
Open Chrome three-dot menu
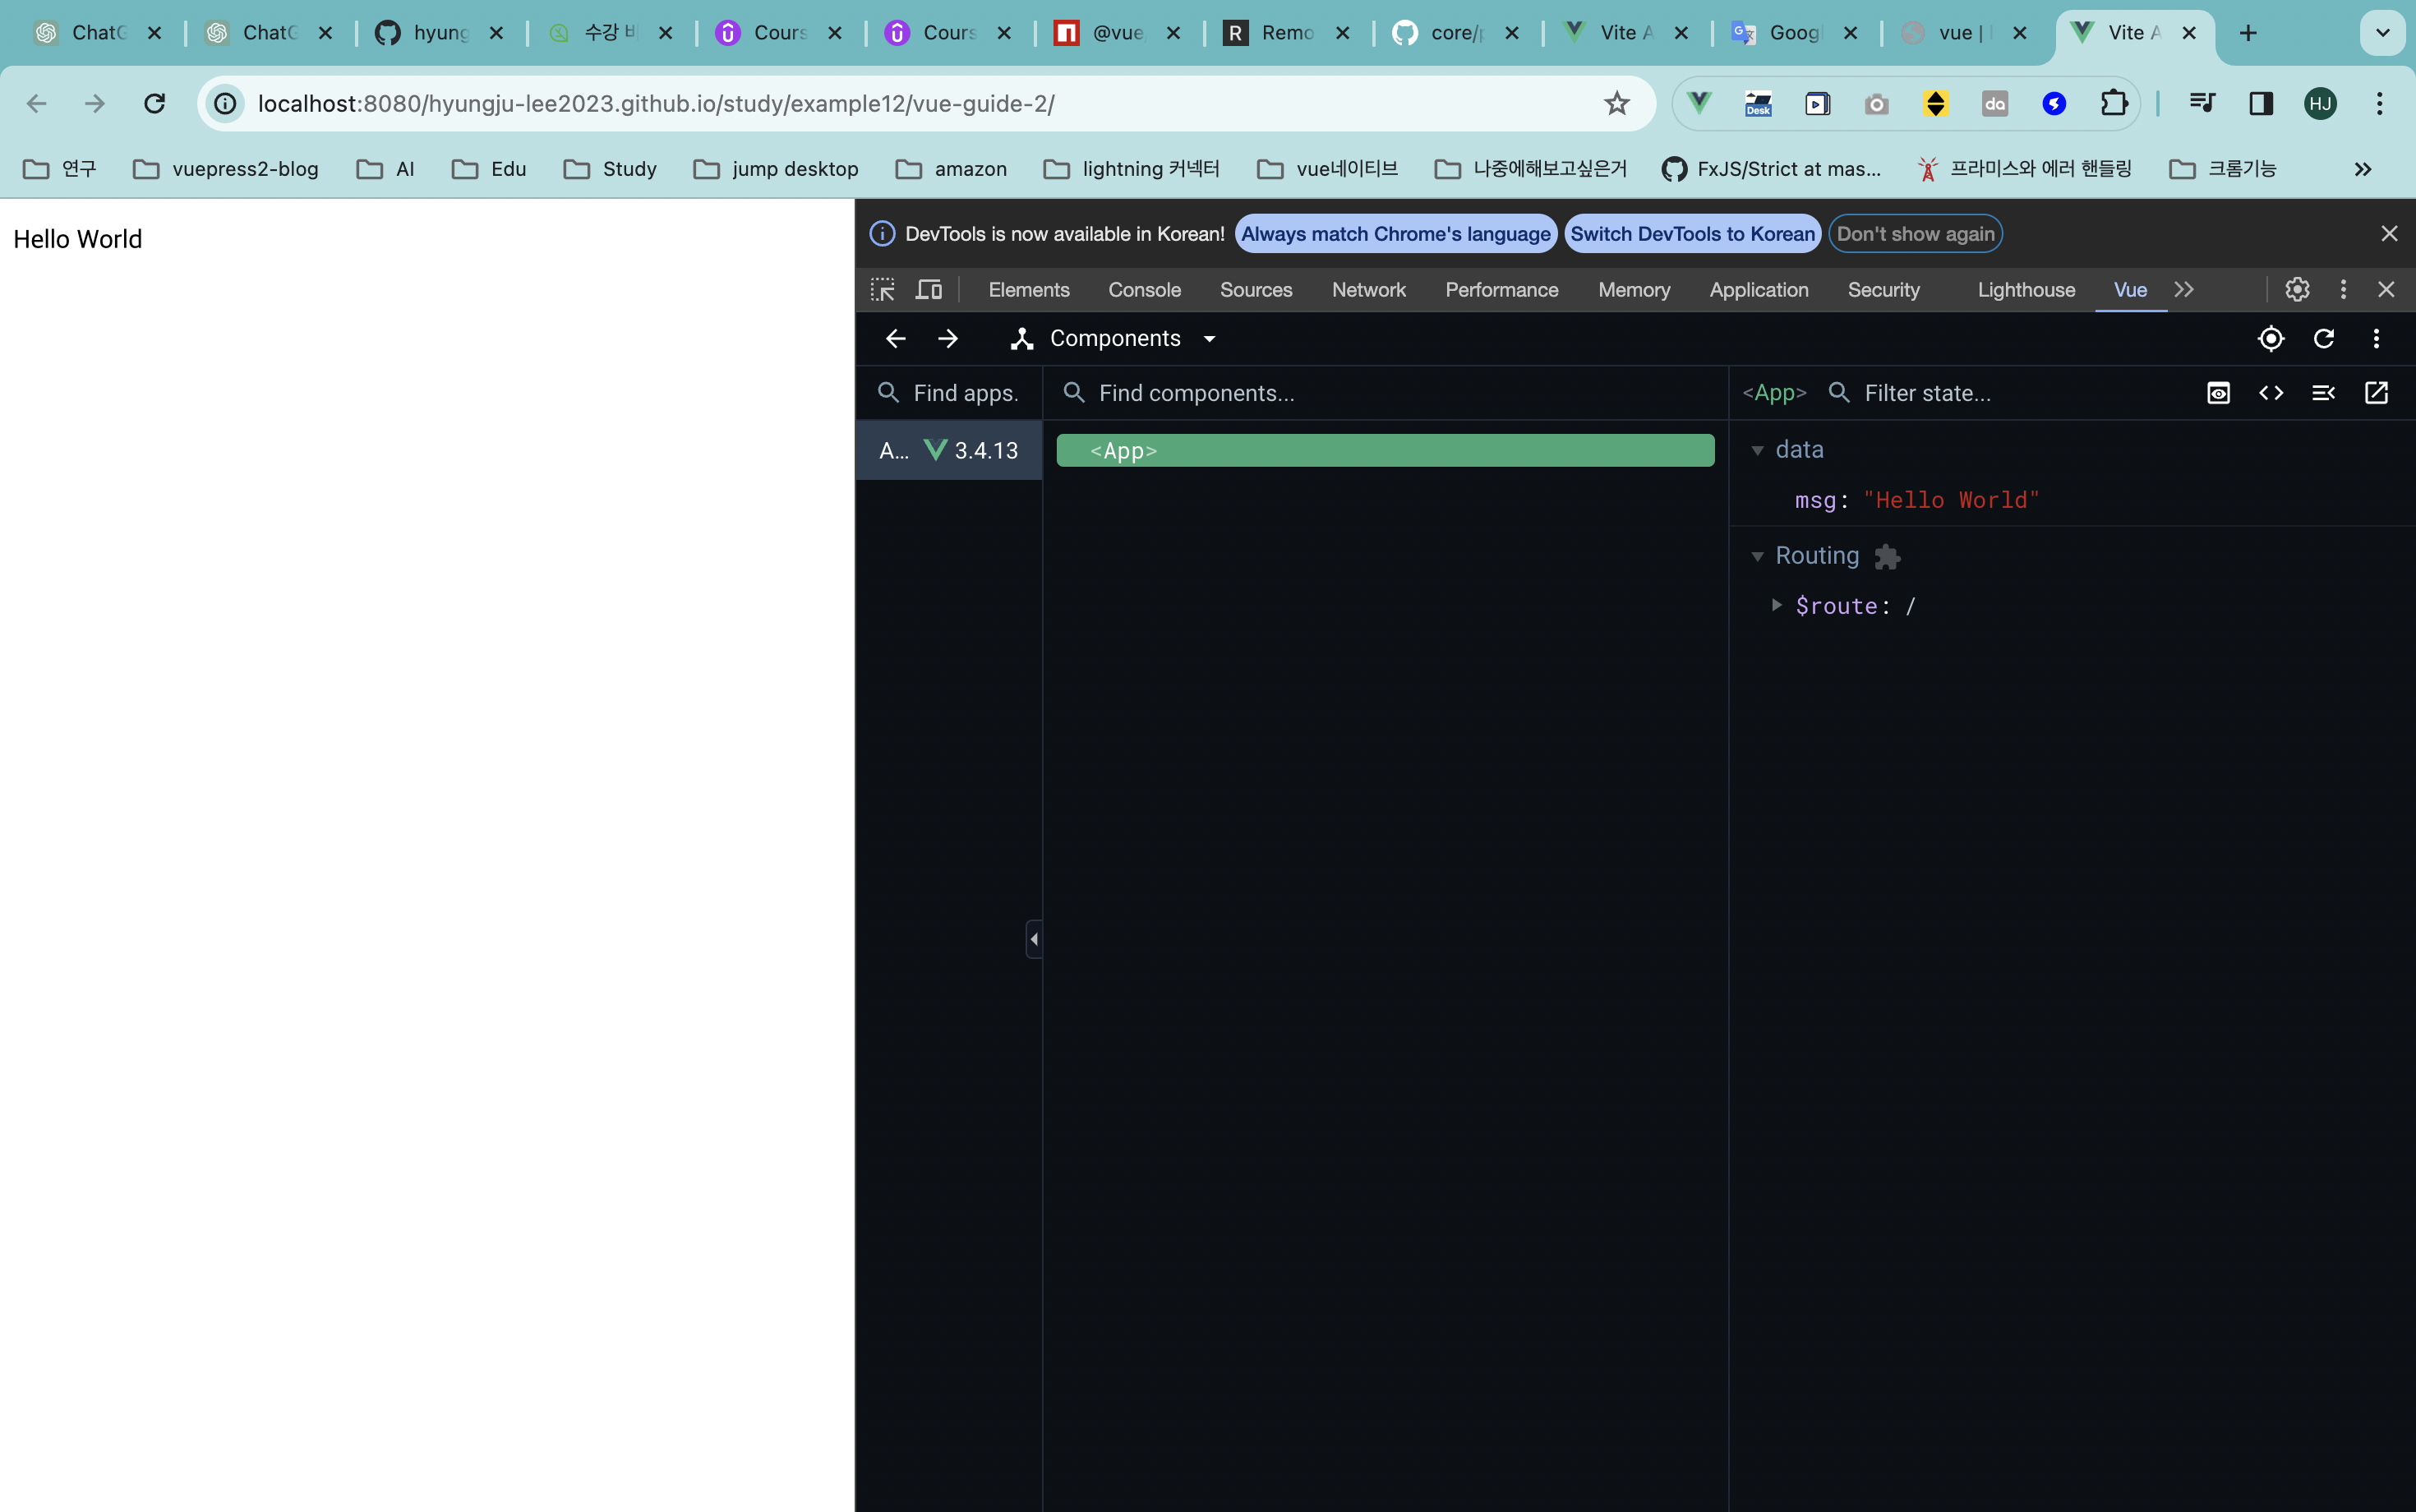pyautogui.click(x=2380, y=103)
